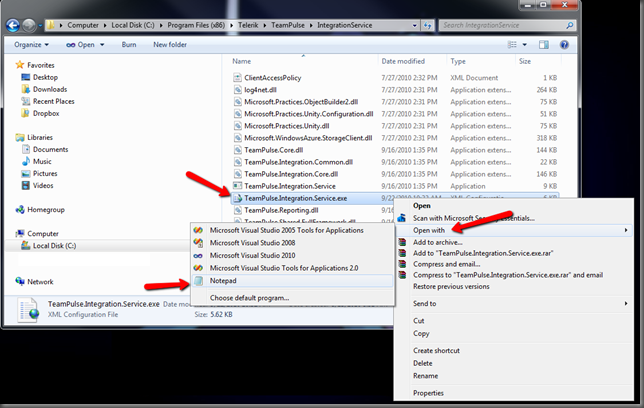Click the TeamPulse breadcrumb segment

click(288, 25)
